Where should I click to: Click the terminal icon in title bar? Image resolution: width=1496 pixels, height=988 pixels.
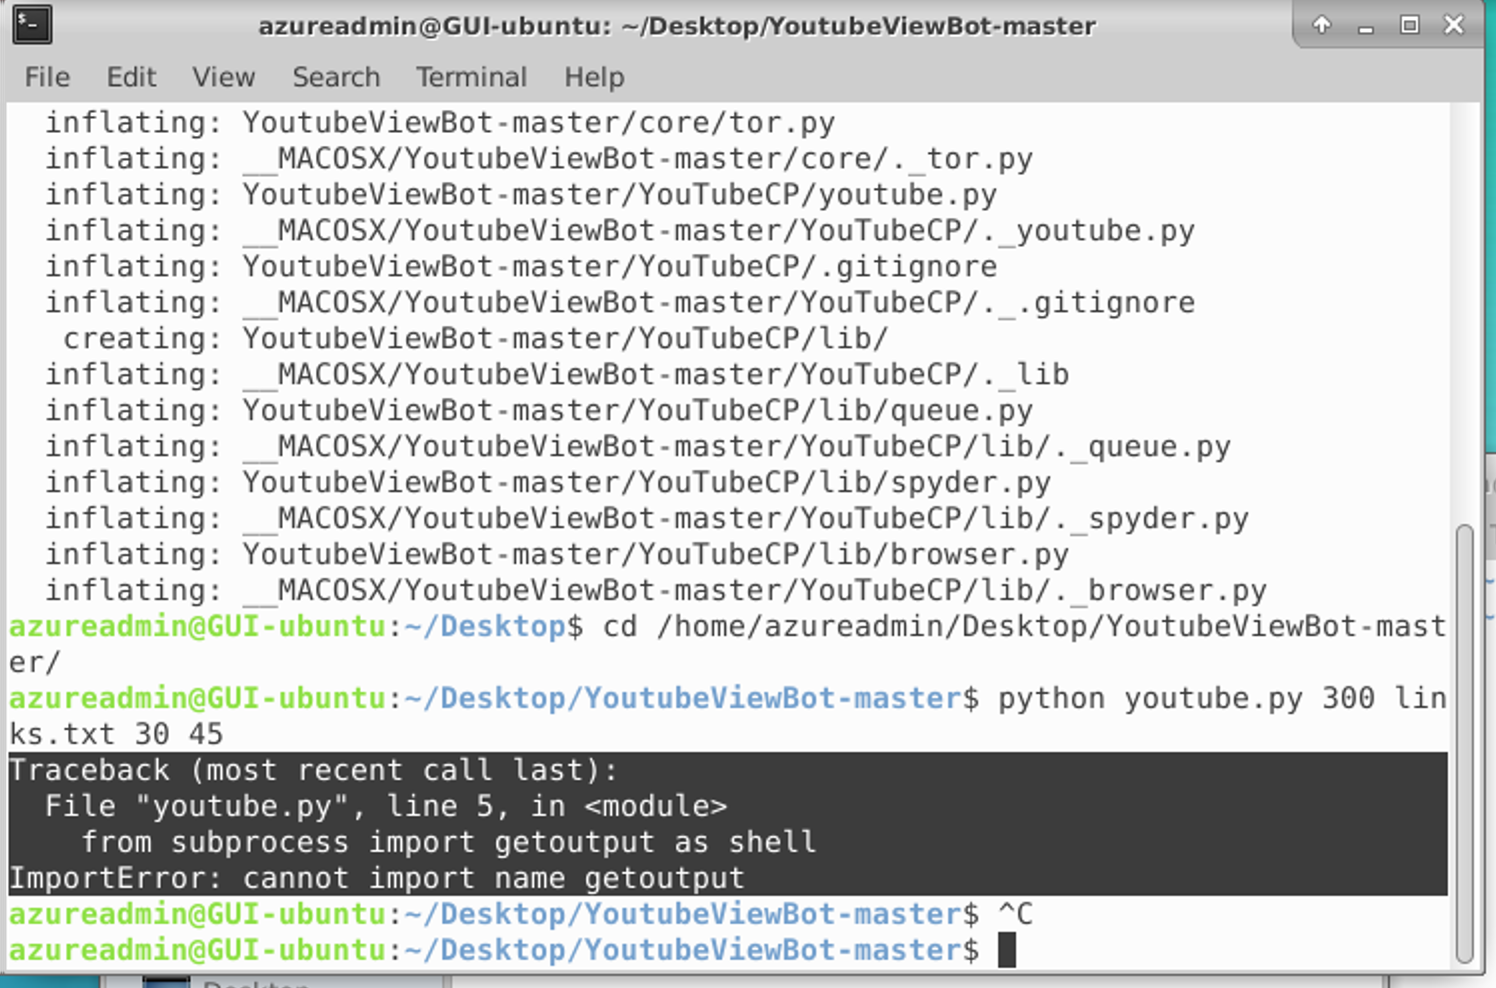click(x=32, y=24)
